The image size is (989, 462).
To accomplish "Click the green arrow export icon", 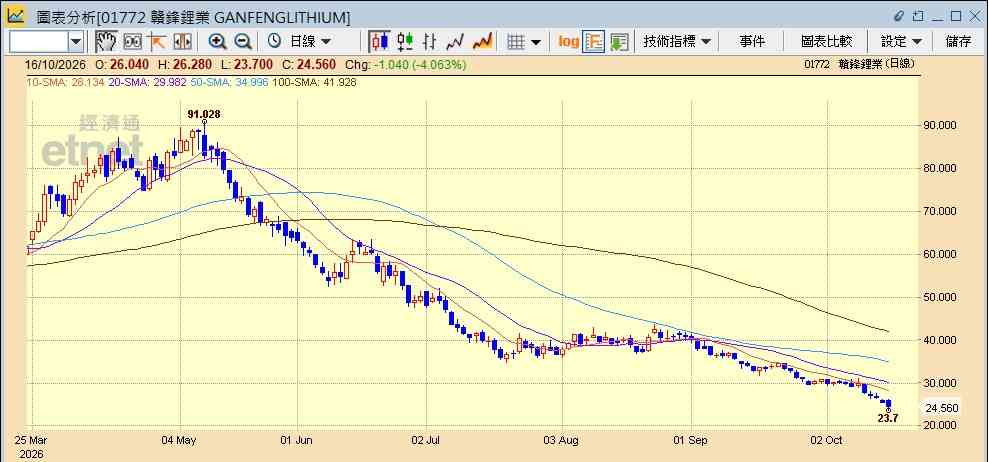I will 619,42.
